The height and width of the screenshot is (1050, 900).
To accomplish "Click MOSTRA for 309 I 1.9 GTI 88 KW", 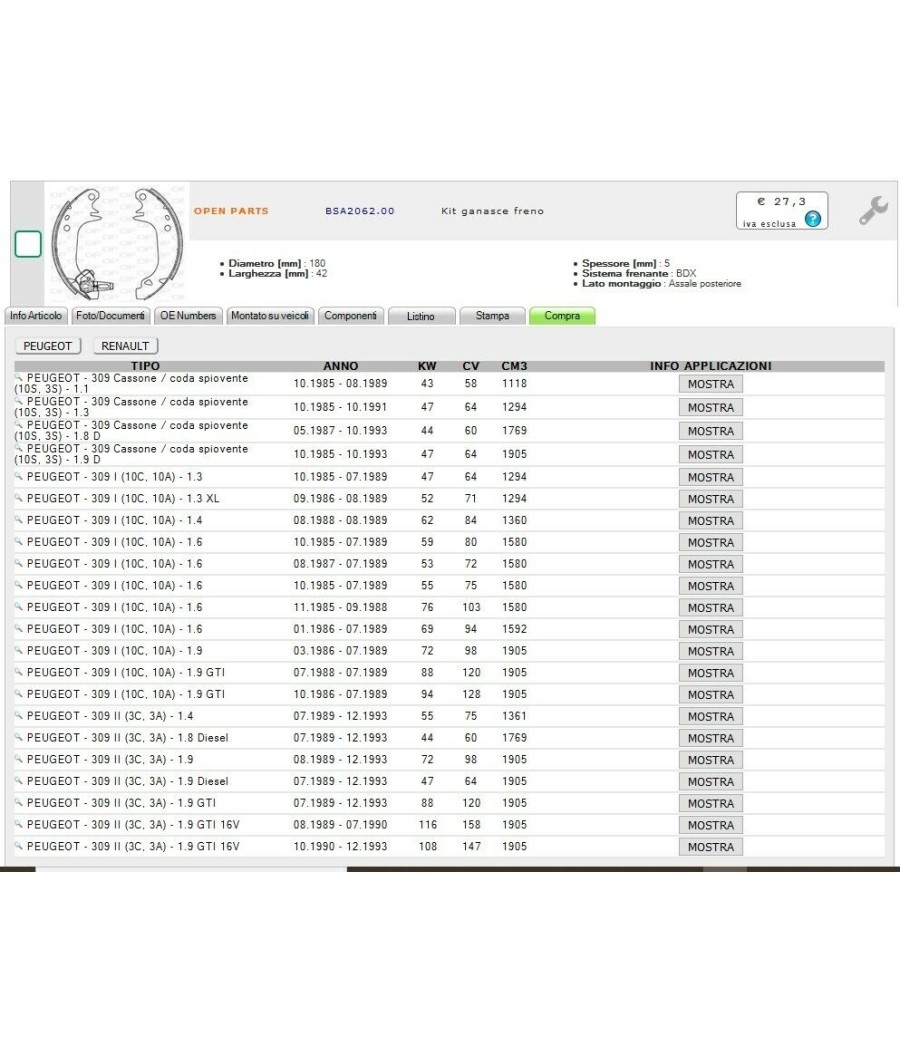I will pyautogui.click(x=710, y=672).
